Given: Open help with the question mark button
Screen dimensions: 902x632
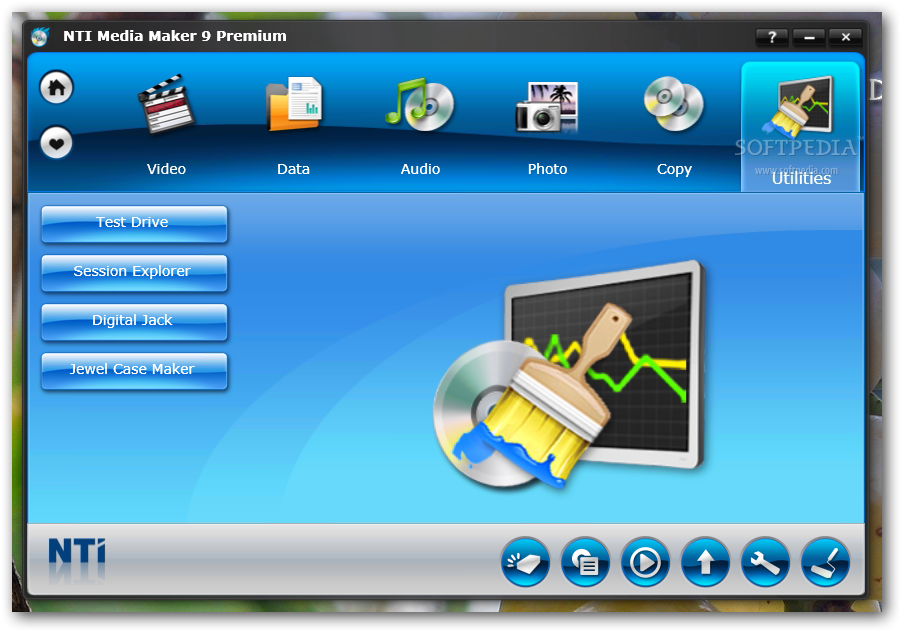Looking at the screenshot, I should pyautogui.click(x=771, y=37).
